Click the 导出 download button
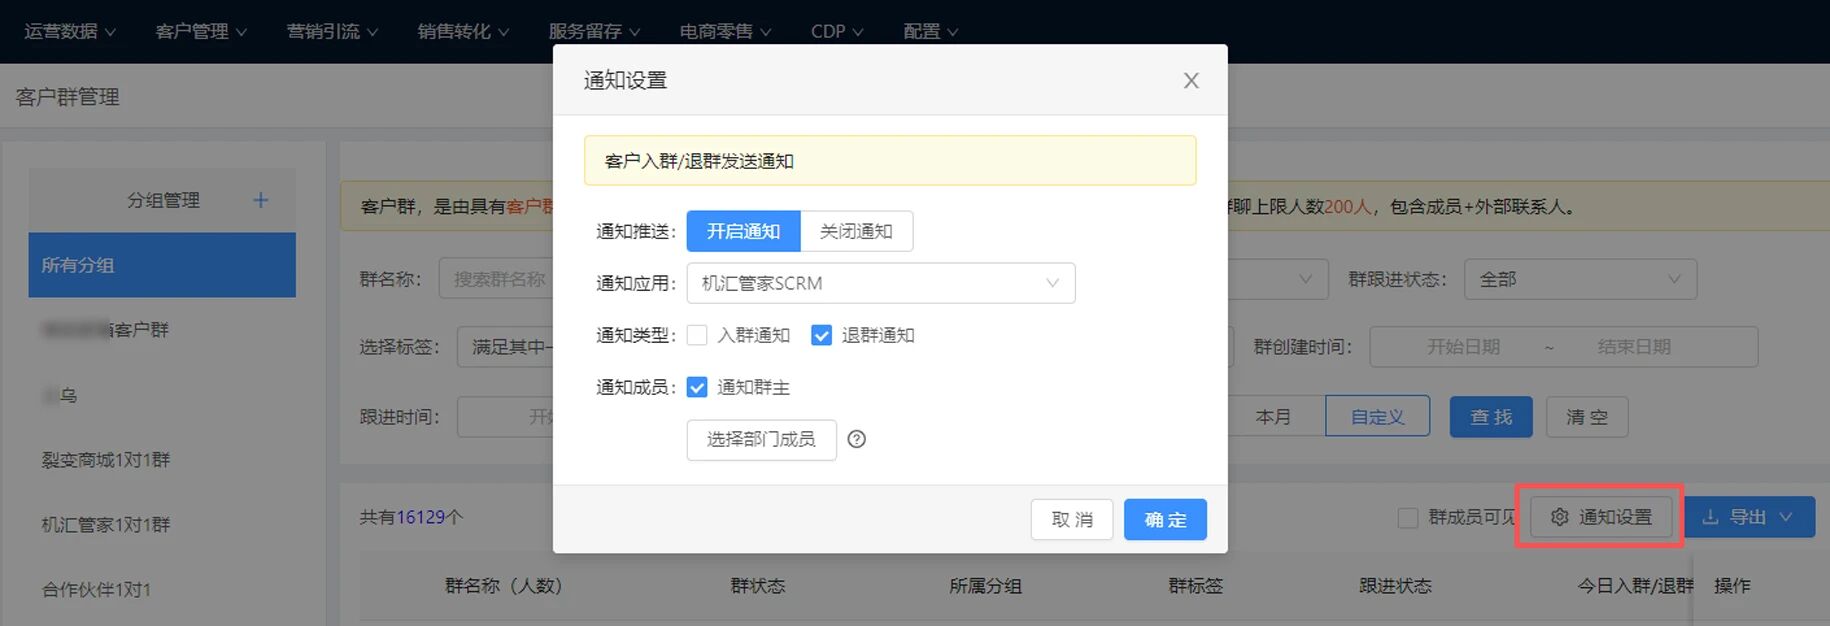 (x=1749, y=517)
